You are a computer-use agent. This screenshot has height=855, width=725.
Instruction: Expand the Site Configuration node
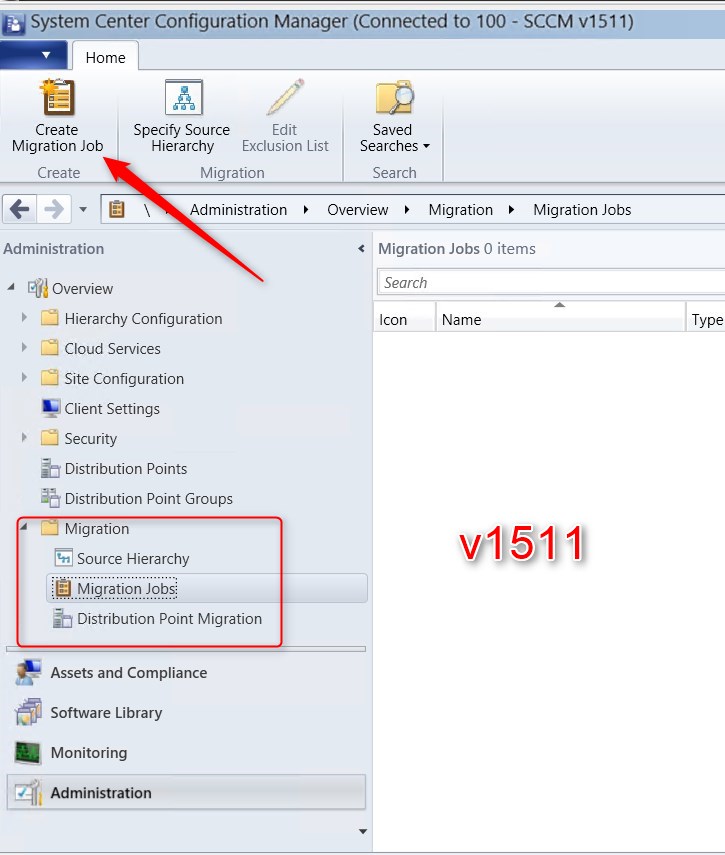pyautogui.click(x=24, y=377)
